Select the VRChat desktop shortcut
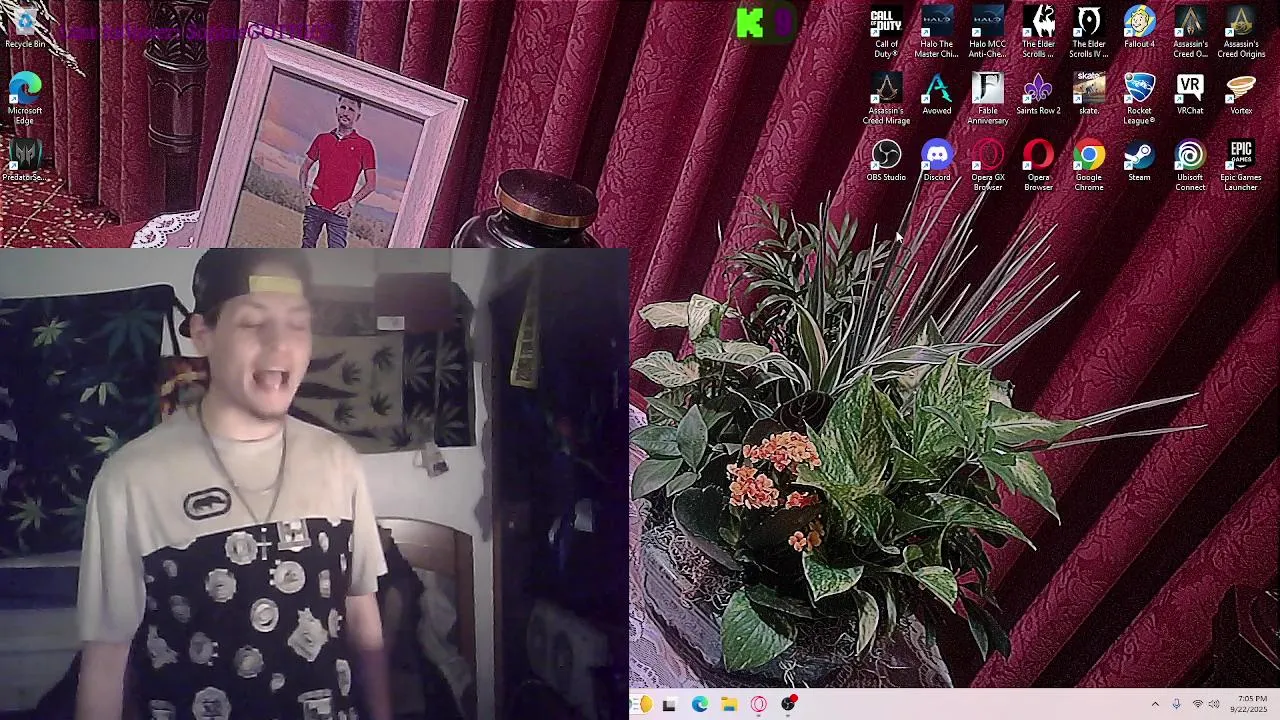The height and width of the screenshot is (720, 1280). pos(1190,95)
